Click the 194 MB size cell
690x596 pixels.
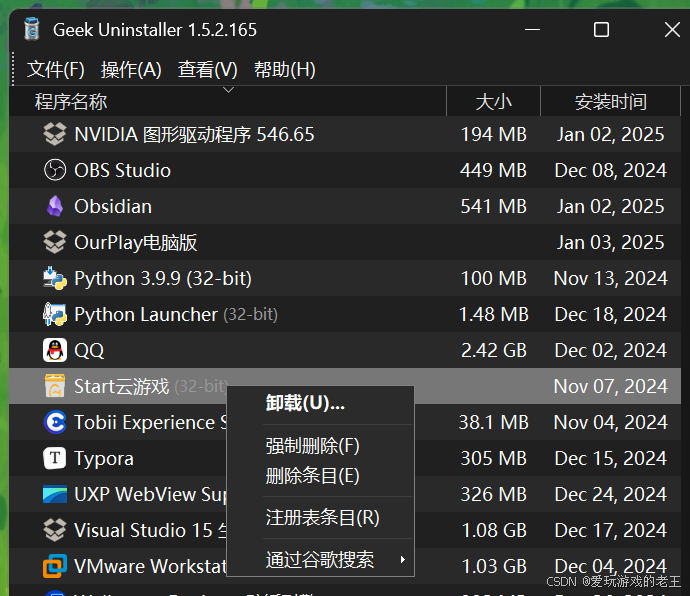tap(493, 134)
